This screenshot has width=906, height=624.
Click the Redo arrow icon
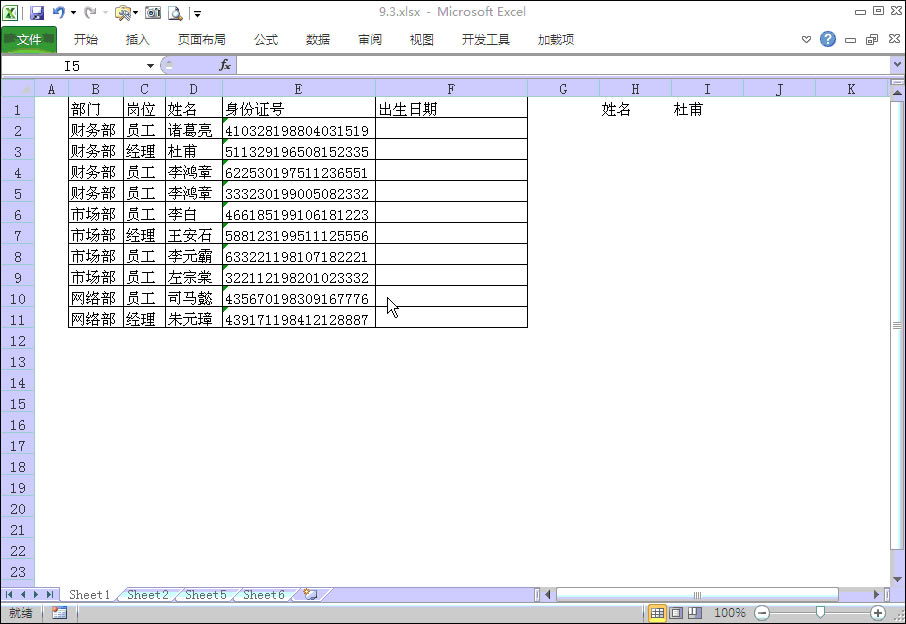point(90,12)
